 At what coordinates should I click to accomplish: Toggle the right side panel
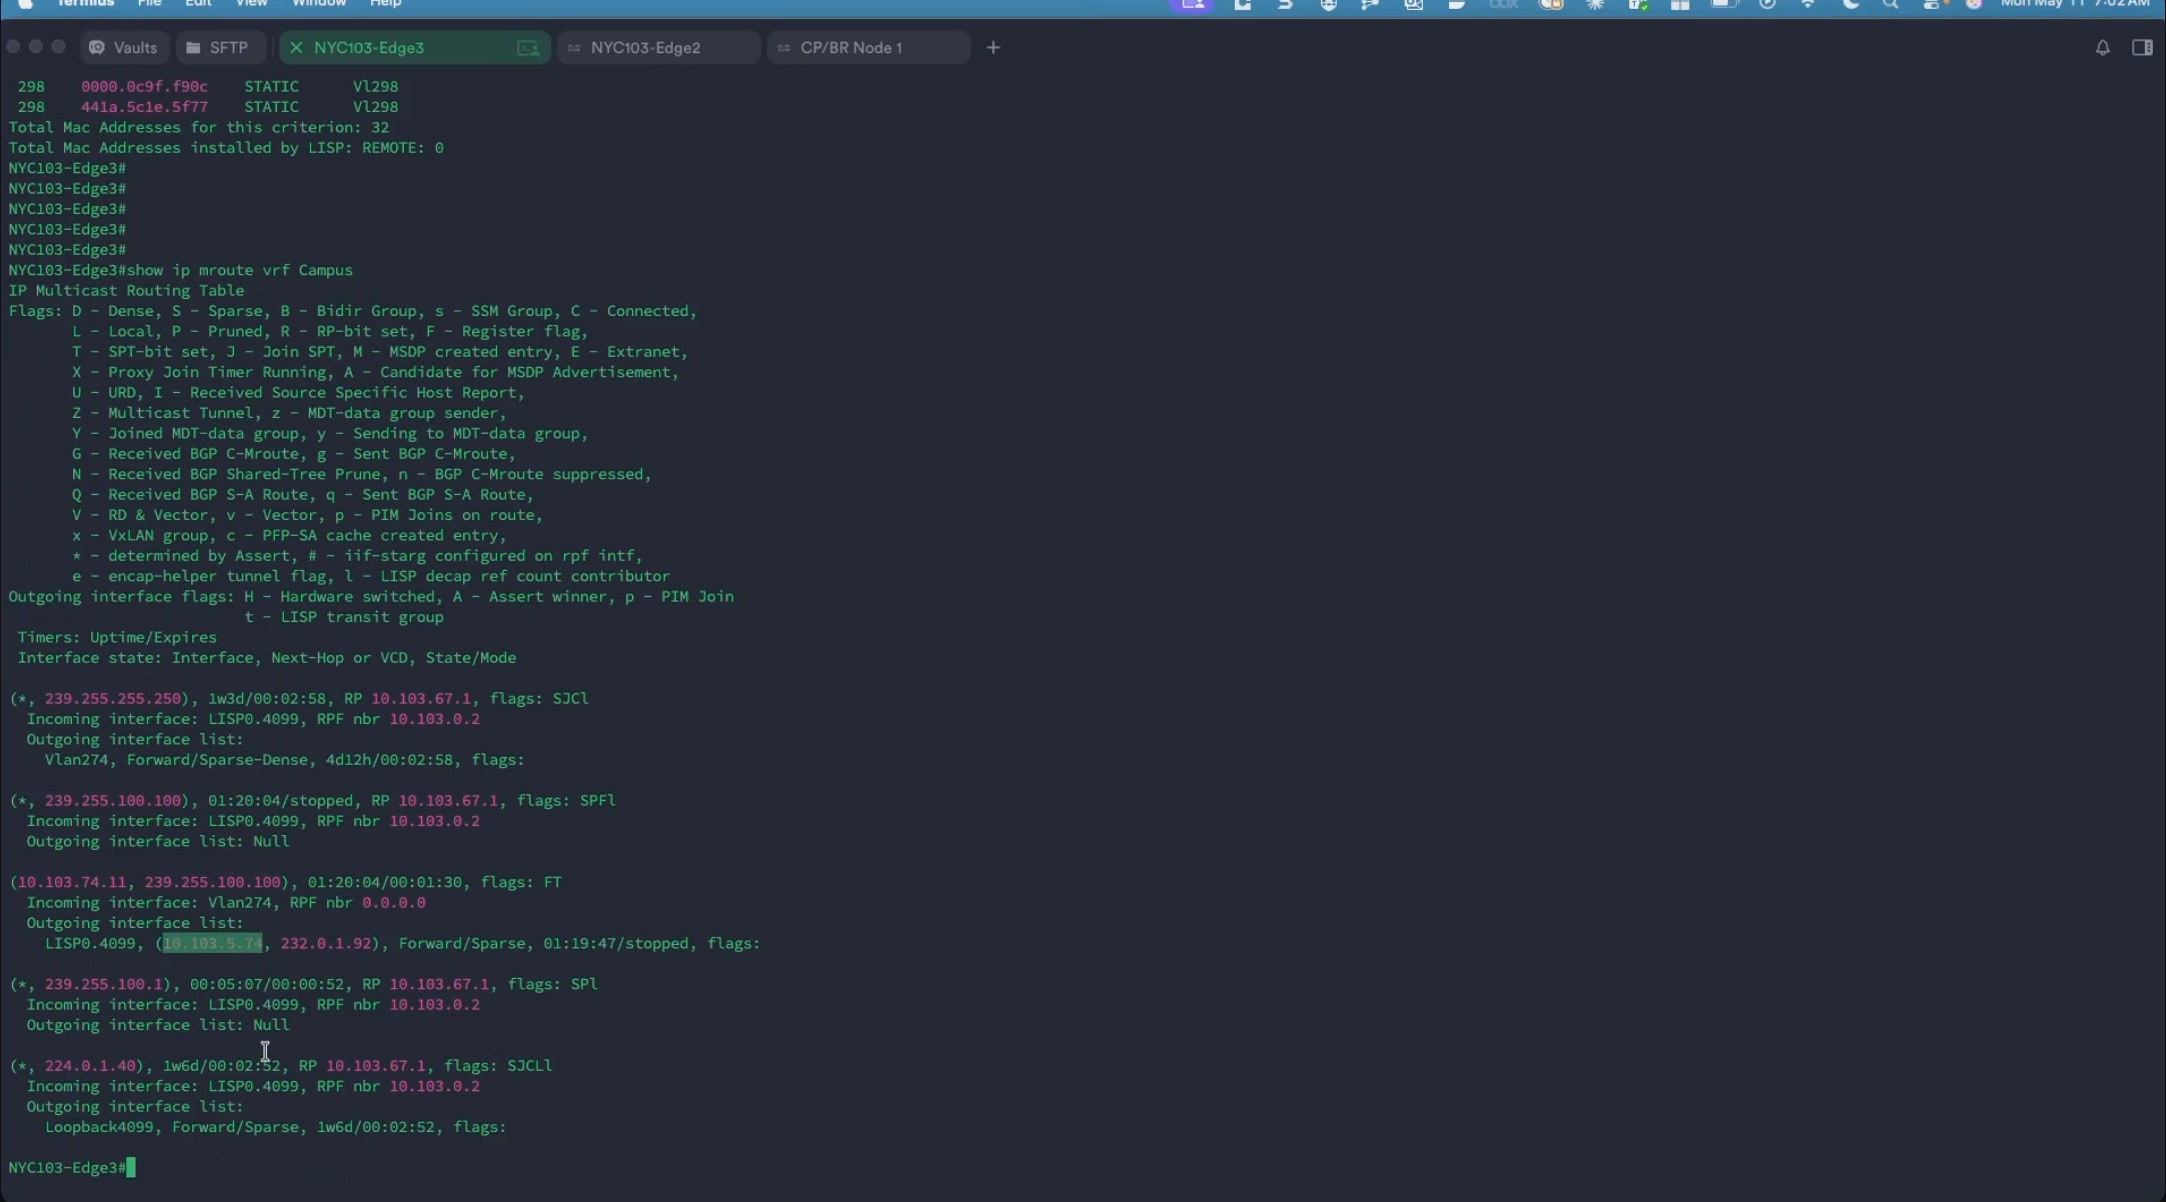pyautogui.click(x=2142, y=47)
